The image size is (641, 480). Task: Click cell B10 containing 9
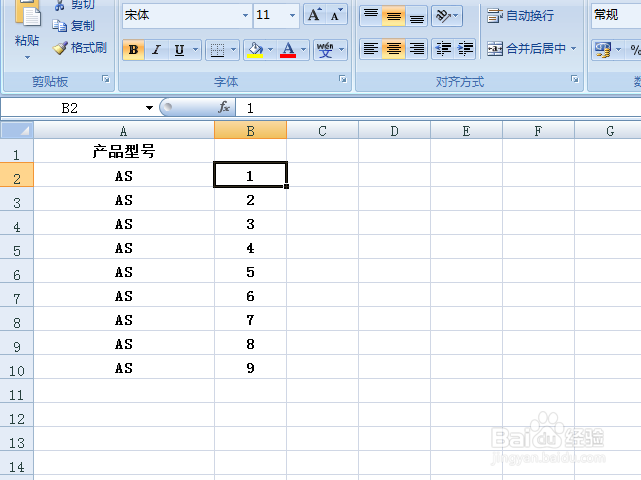click(x=250, y=367)
